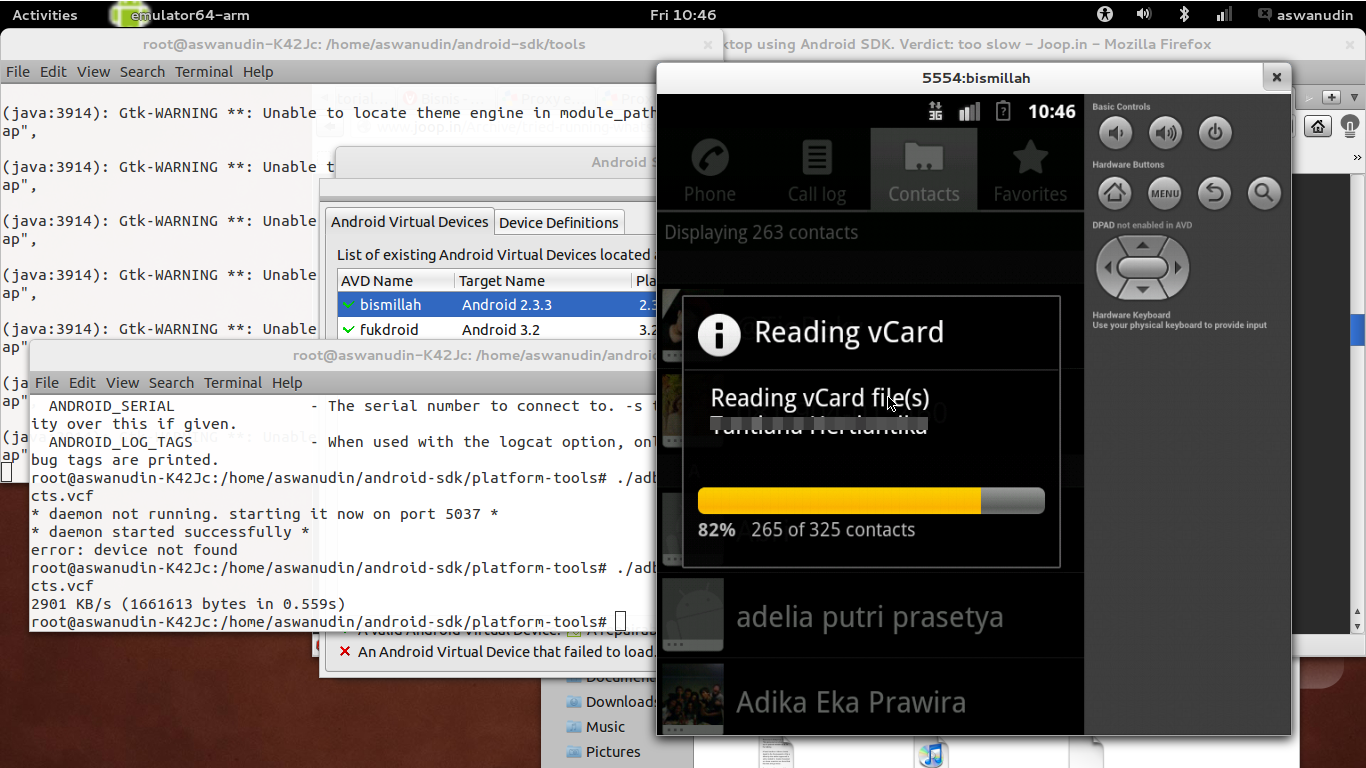Click the red X failed-to-load icon in the AVD Manager

pos(345,651)
